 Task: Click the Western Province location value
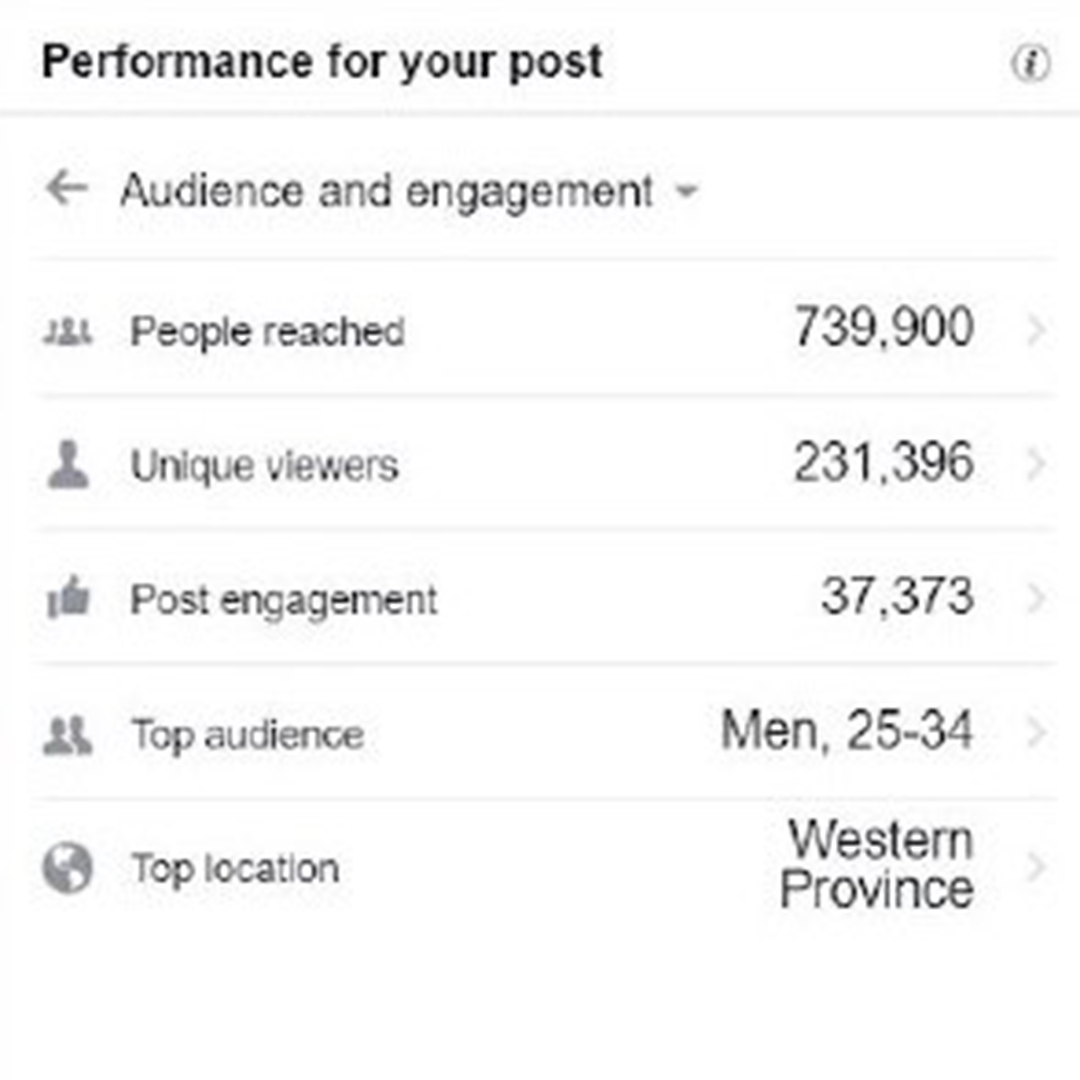[x=877, y=865]
